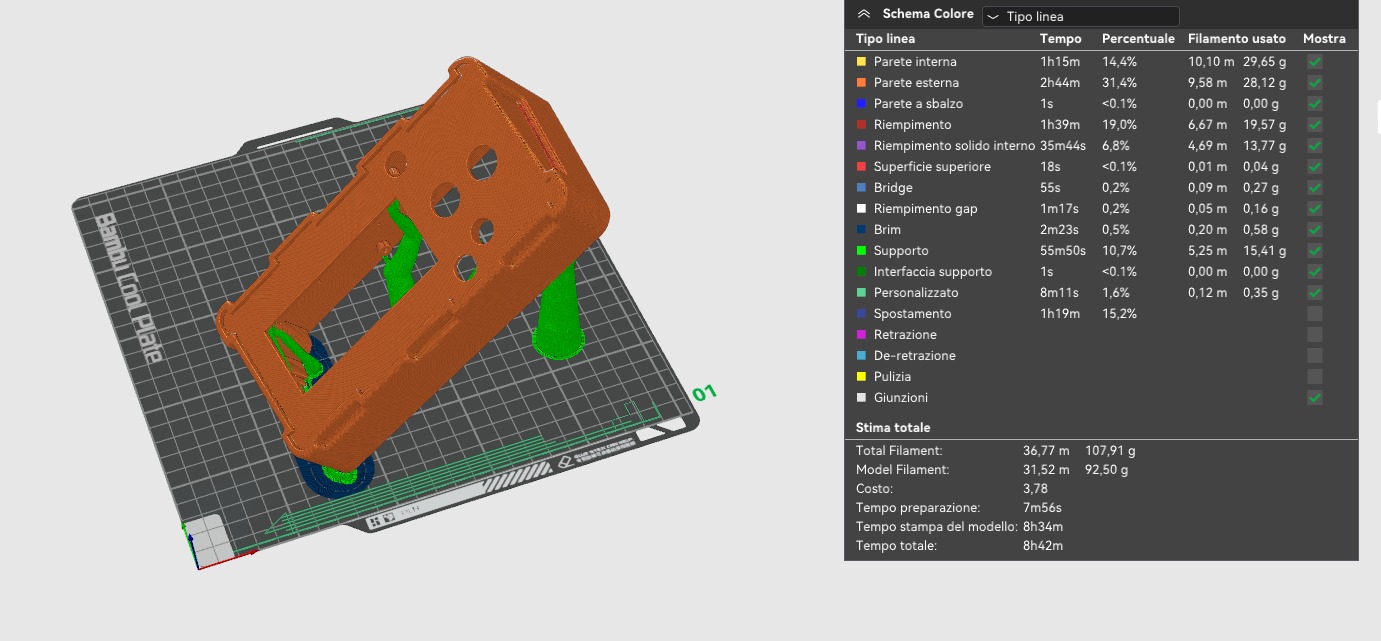Screen dimensions: 1381x641
Task: Toggle the Parete esterna visibility checkbox
Action: pyautogui.click(x=1315, y=83)
